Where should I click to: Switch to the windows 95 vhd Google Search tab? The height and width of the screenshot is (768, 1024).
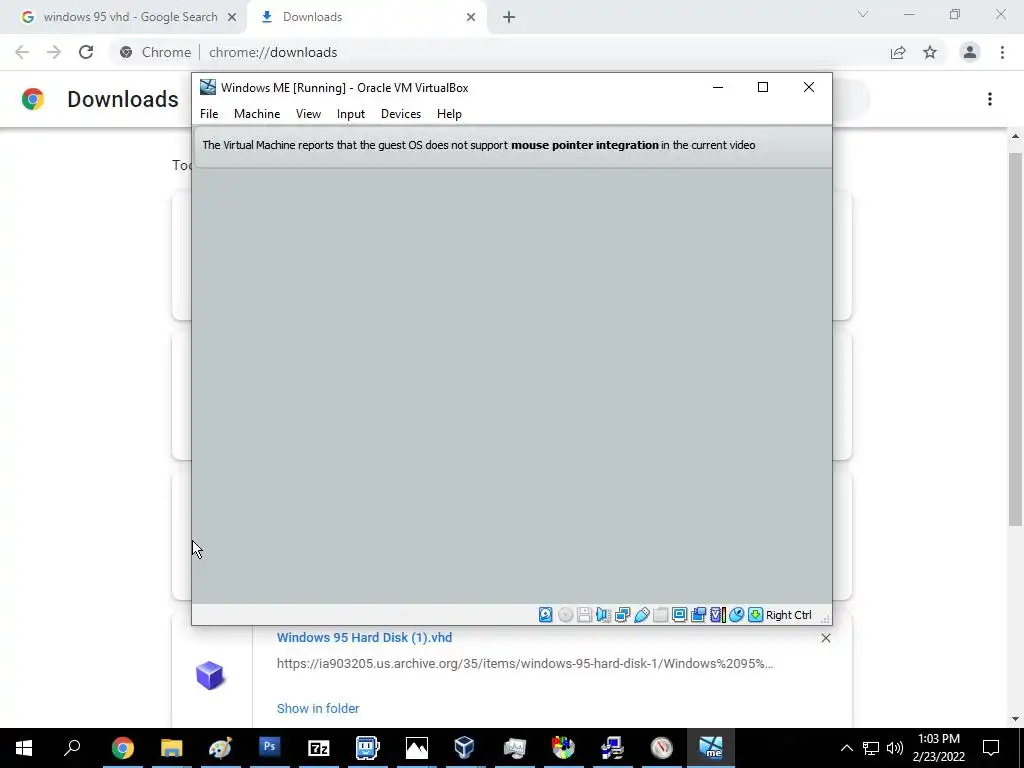[x=130, y=17]
